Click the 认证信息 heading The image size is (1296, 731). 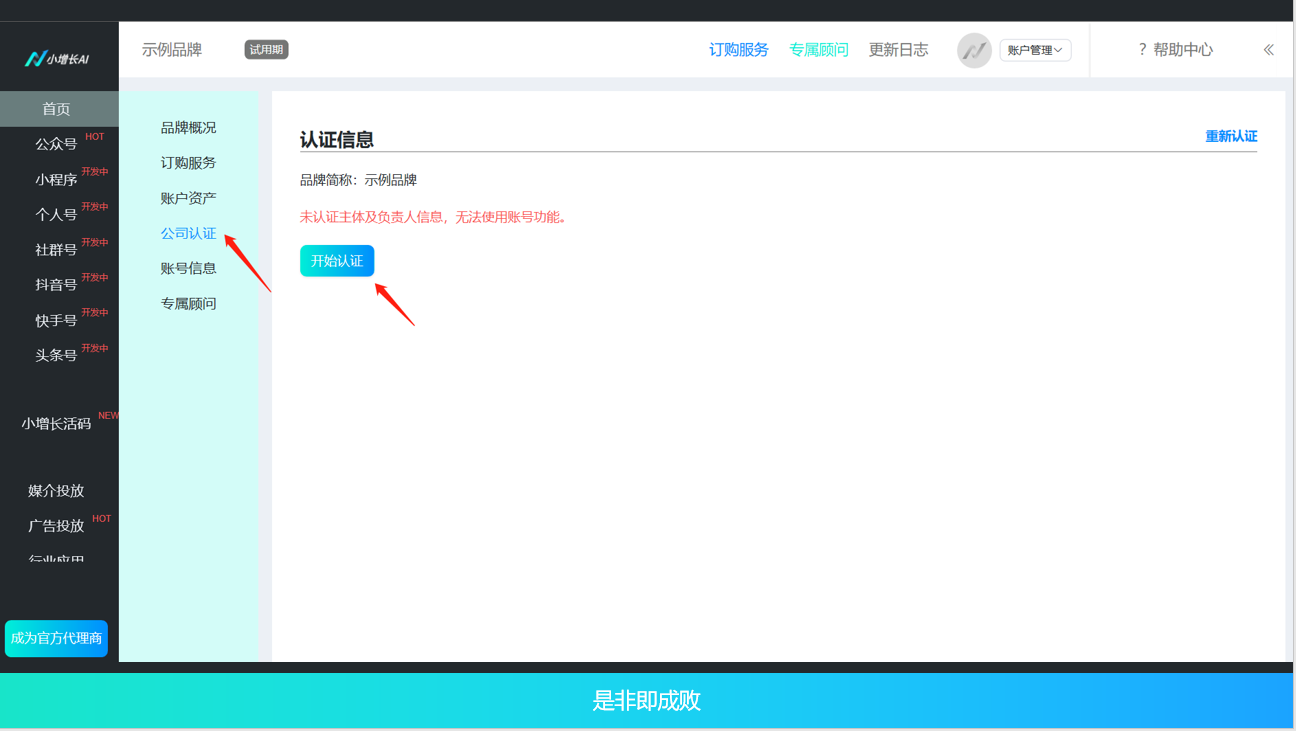pyautogui.click(x=337, y=140)
